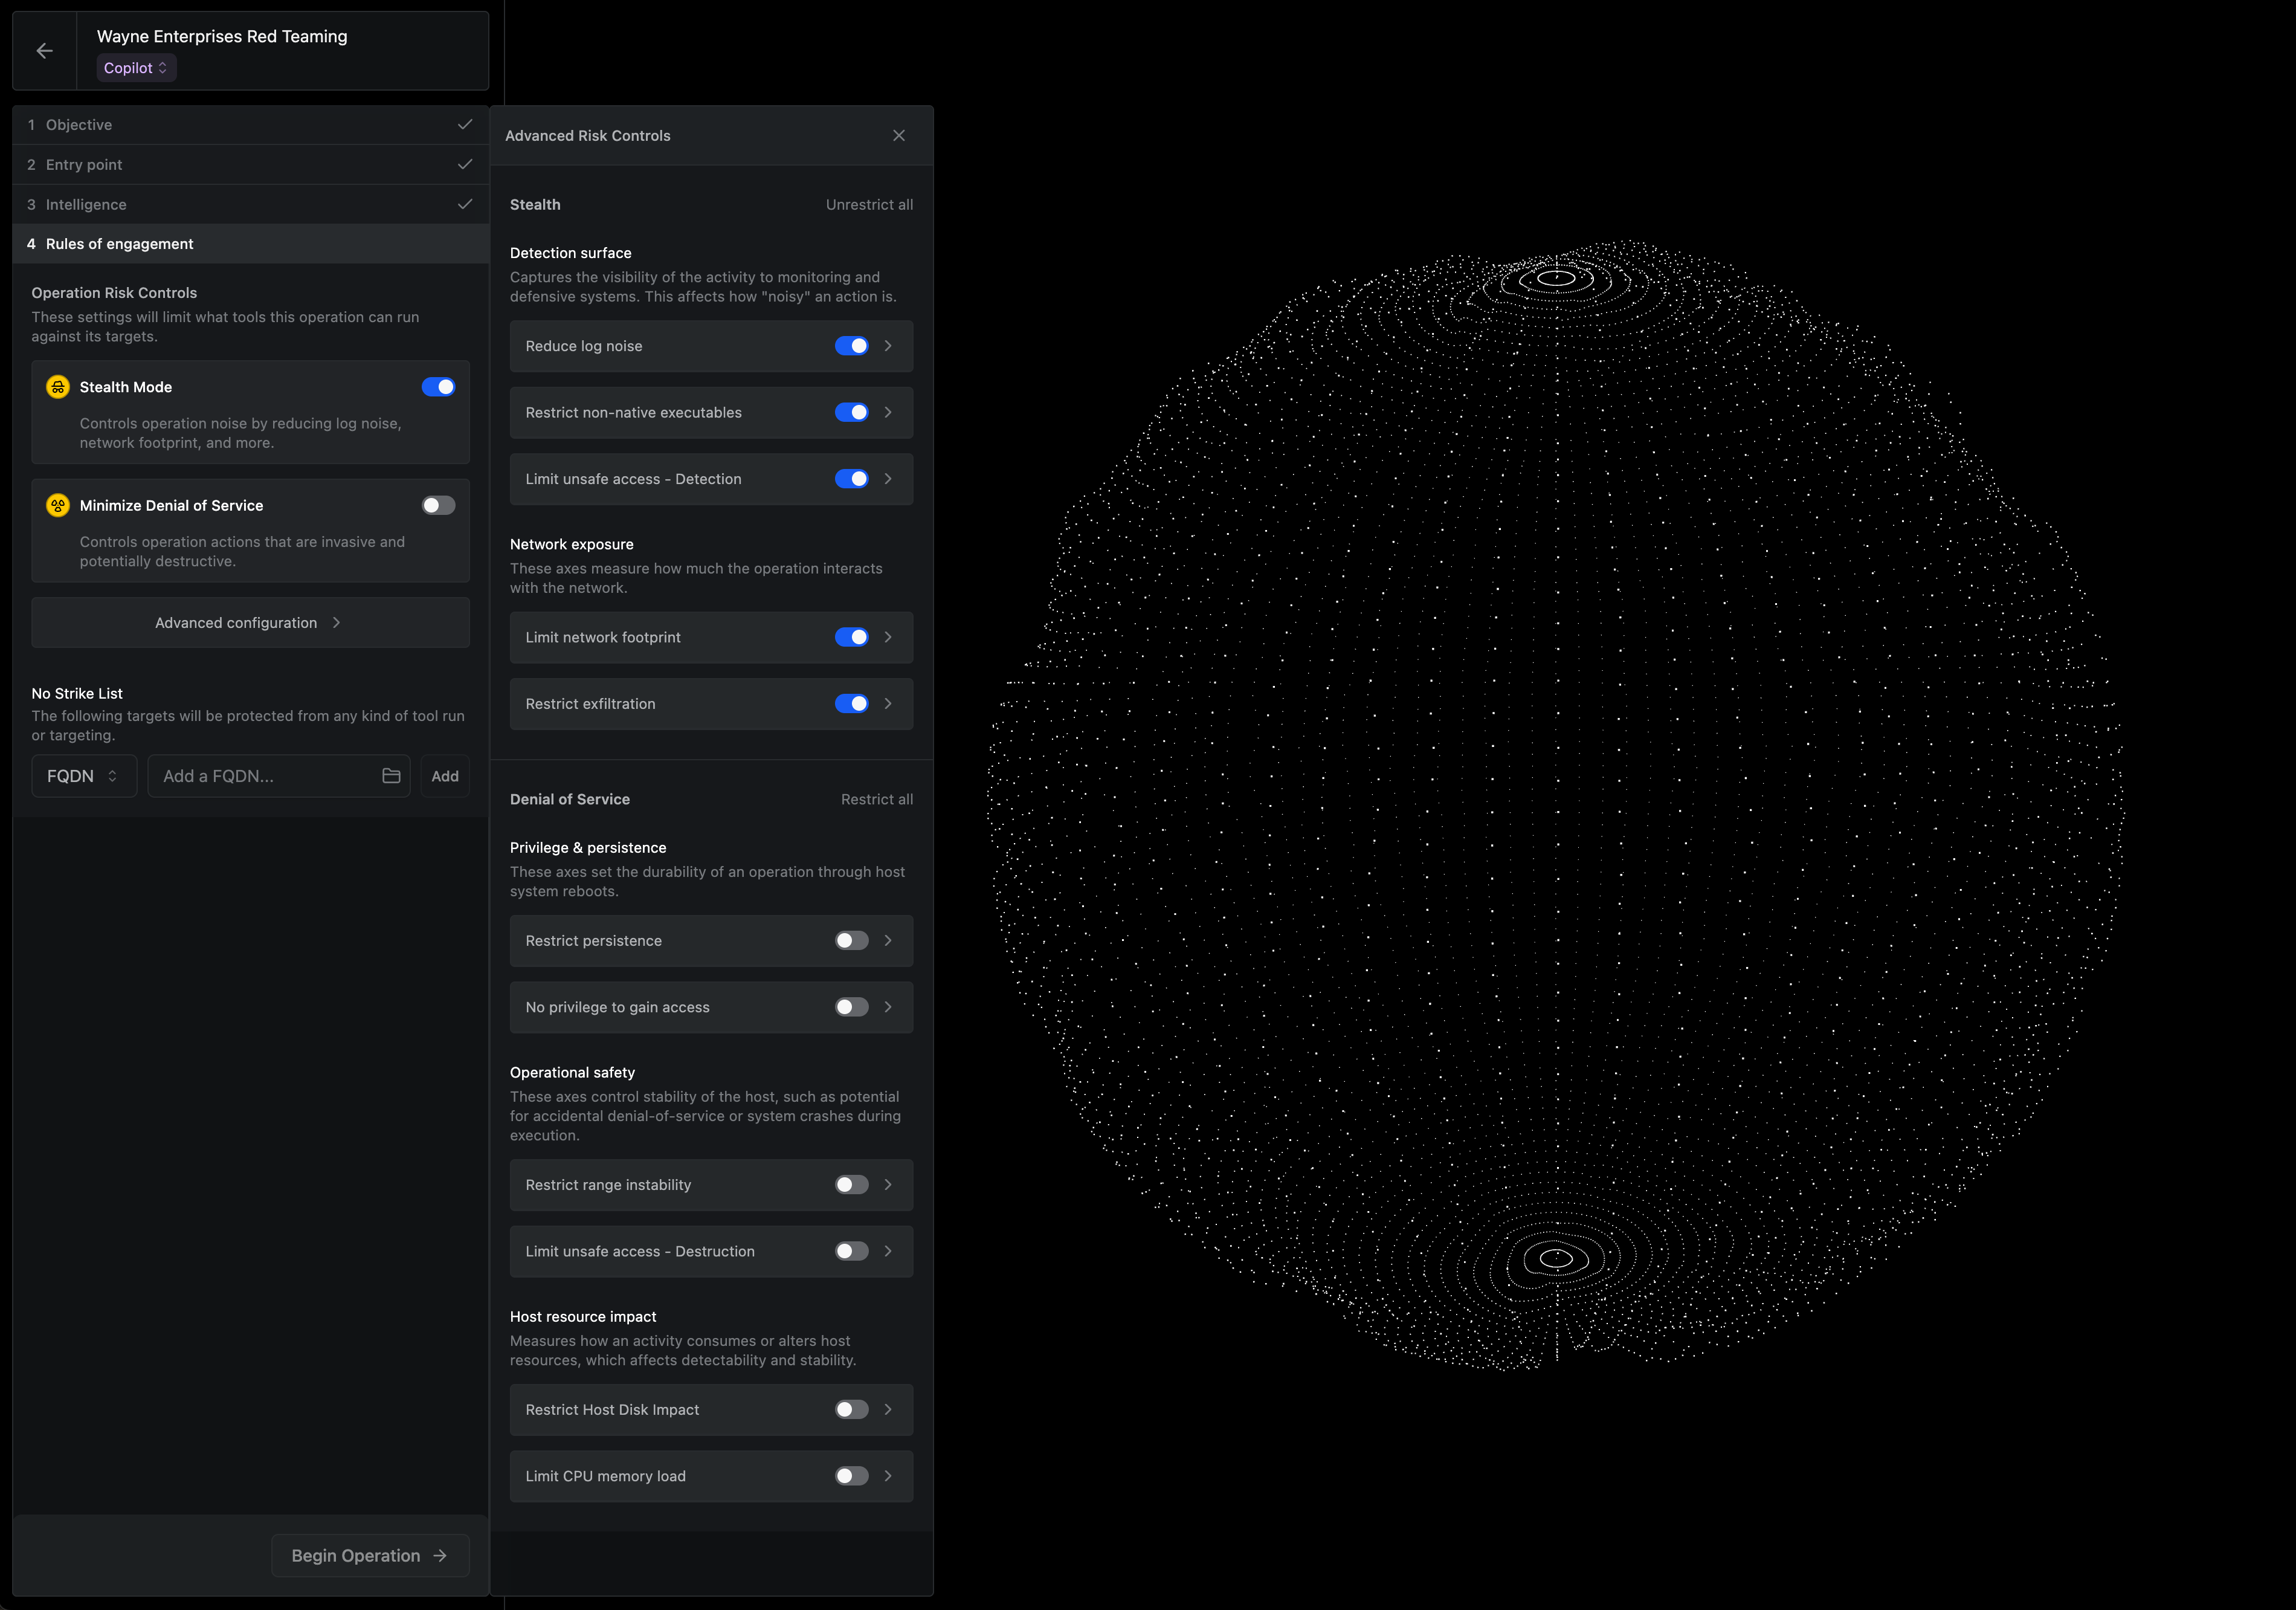Viewport: 2296px width, 1610px height.
Task: Click the back arrow icon
Action: (x=44, y=51)
